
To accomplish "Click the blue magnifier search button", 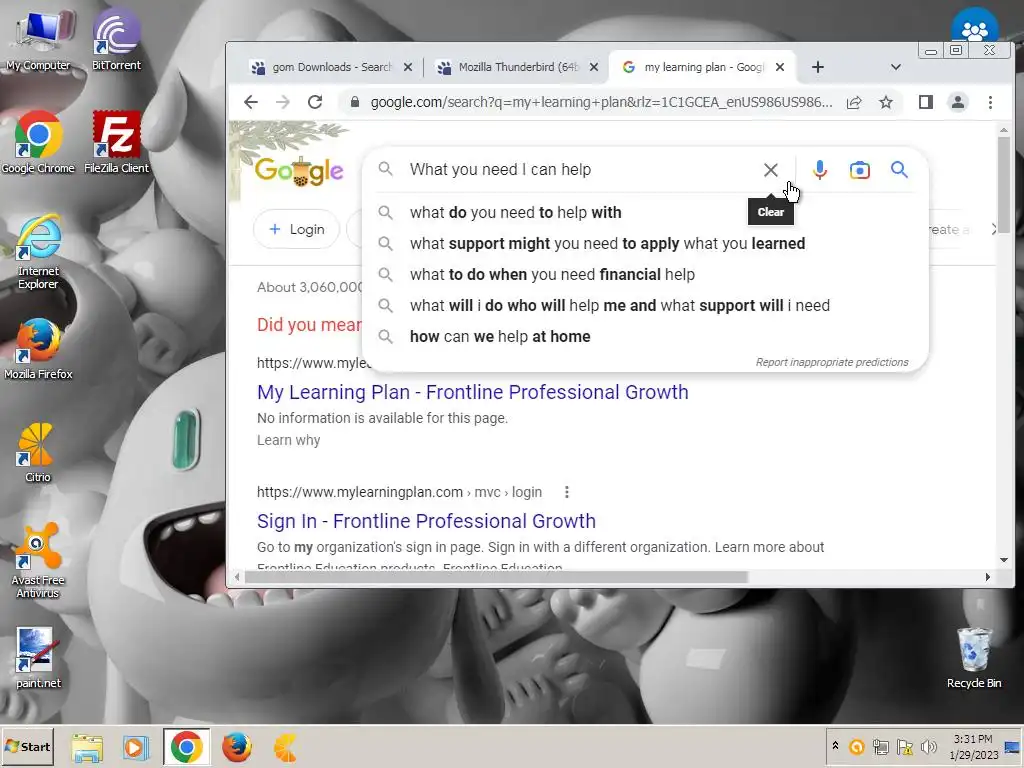I will click(x=899, y=170).
